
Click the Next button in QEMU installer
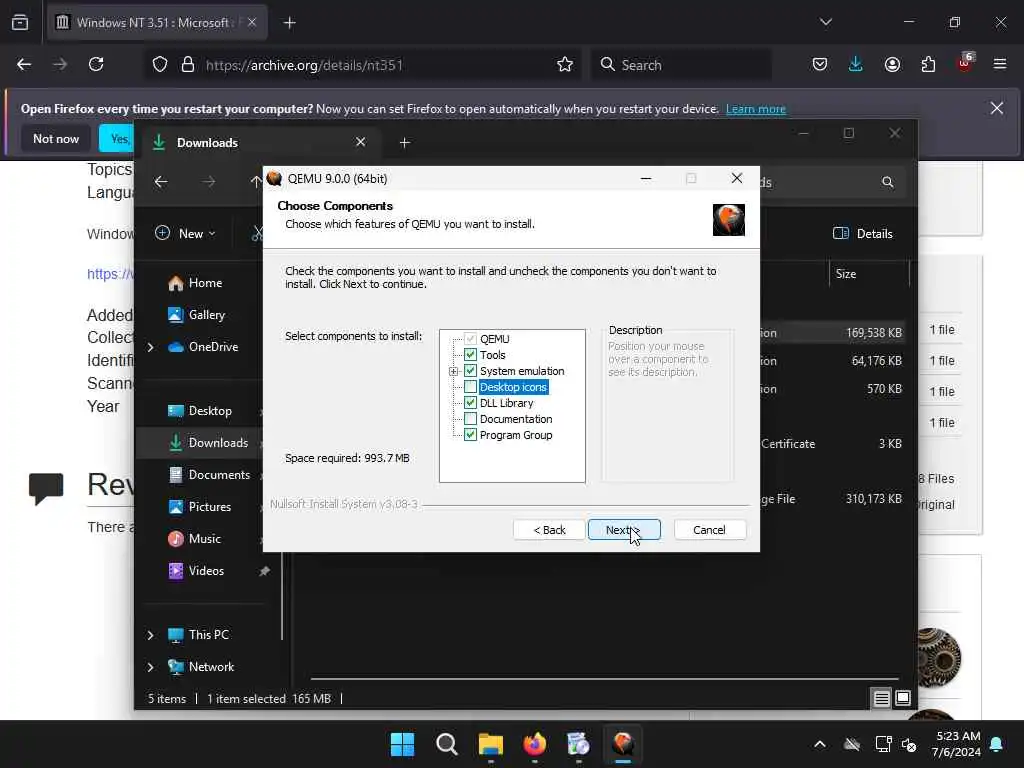pos(624,530)
